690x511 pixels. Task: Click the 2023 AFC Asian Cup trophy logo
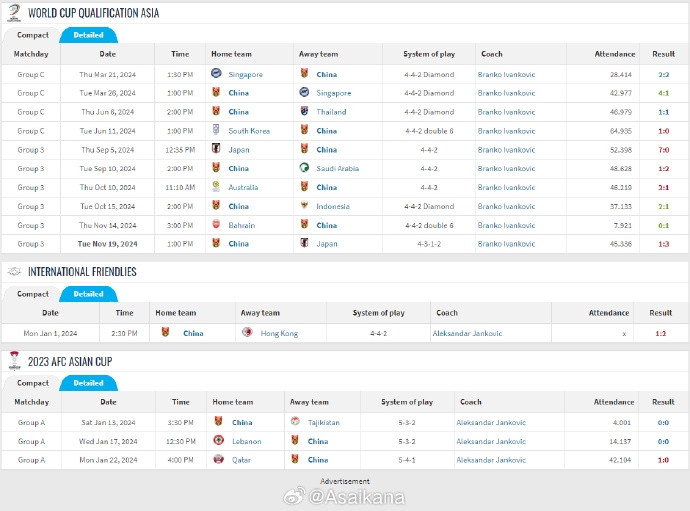pos(14,361)
